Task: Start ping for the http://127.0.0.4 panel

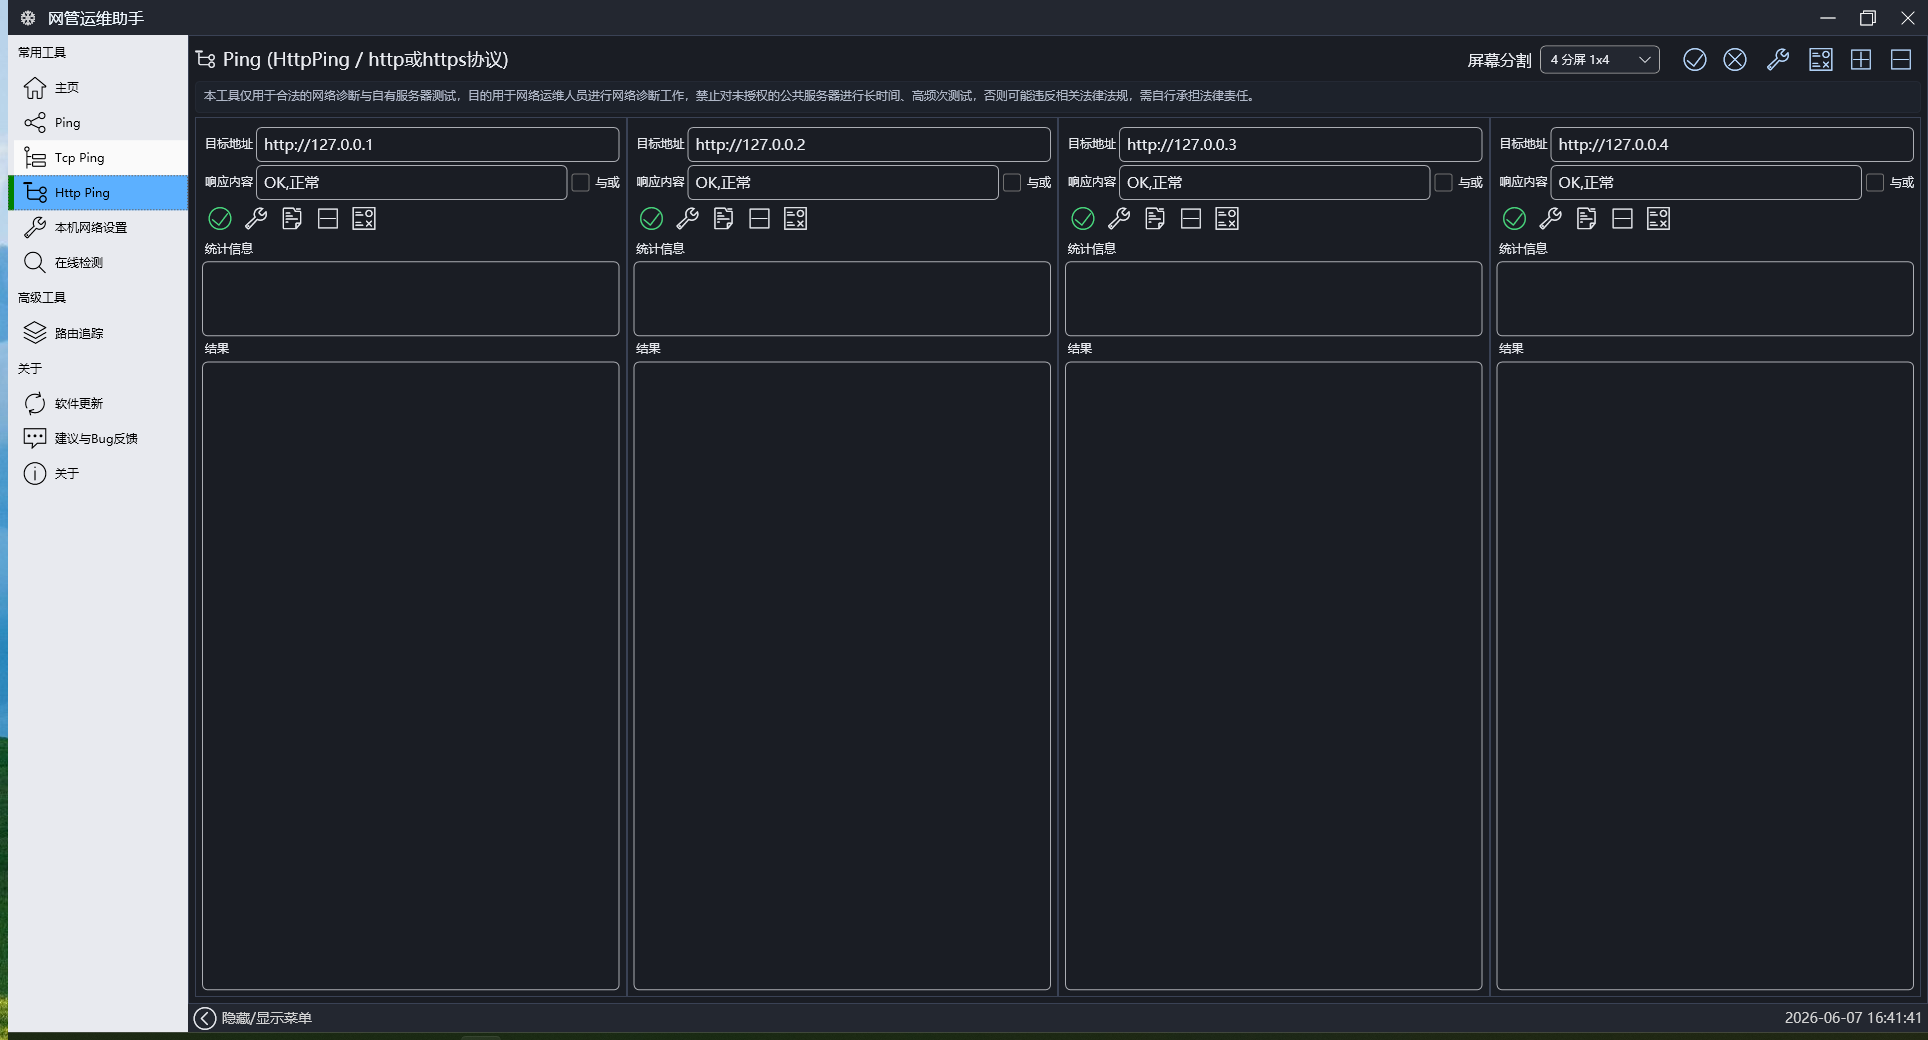Action: tap(1514, 218)
